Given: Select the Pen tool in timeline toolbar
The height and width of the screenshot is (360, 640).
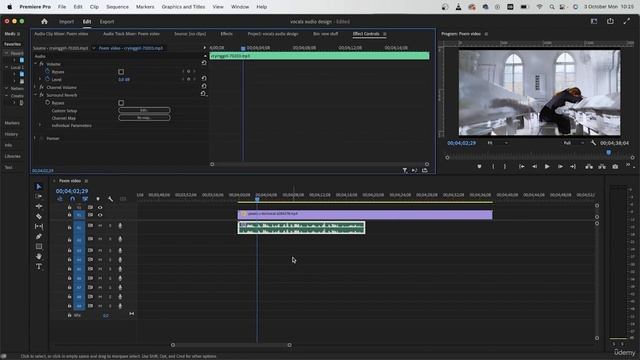Looking at the screenshot, I should (x=39, y=236).
